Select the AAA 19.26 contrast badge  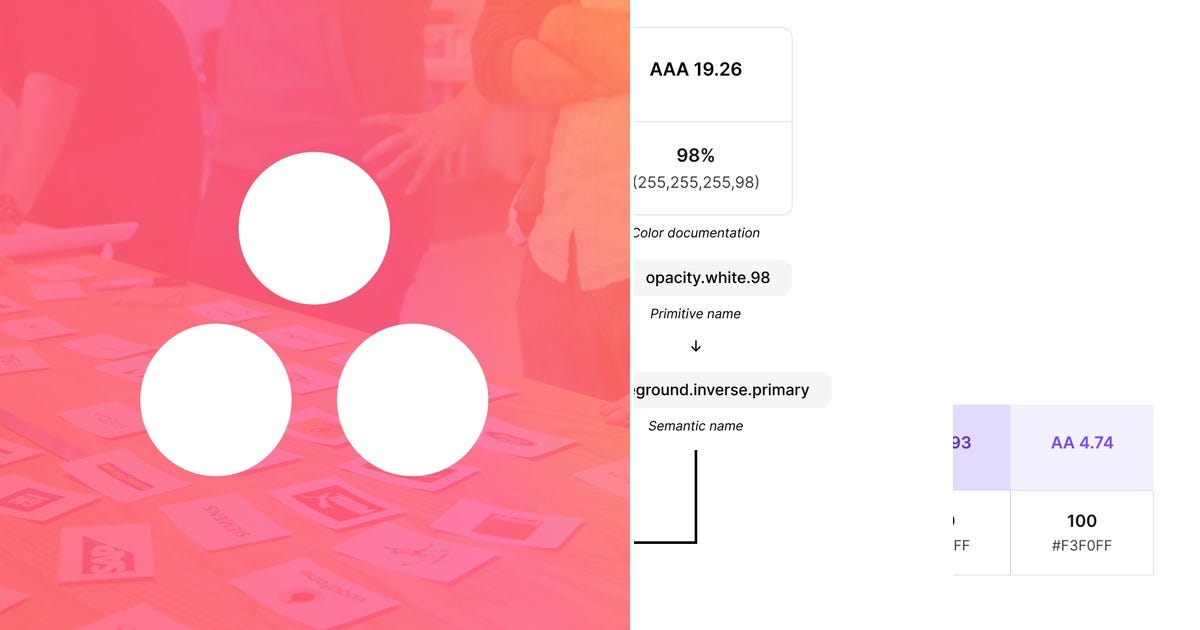(697, 69)
